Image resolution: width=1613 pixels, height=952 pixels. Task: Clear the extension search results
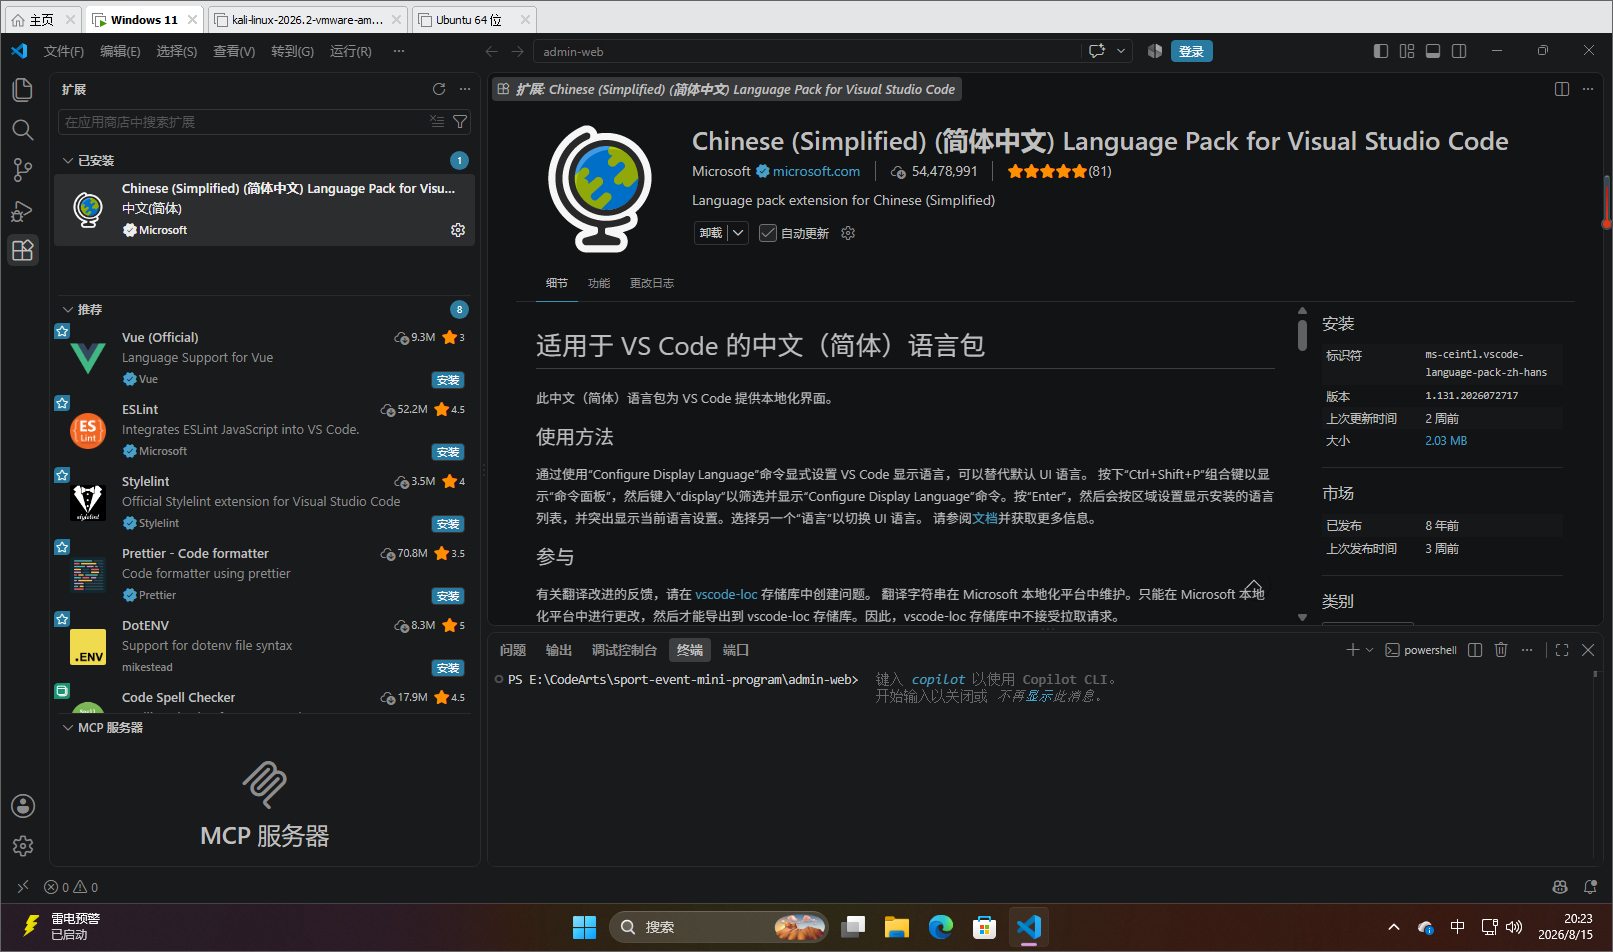click(437, 122)
